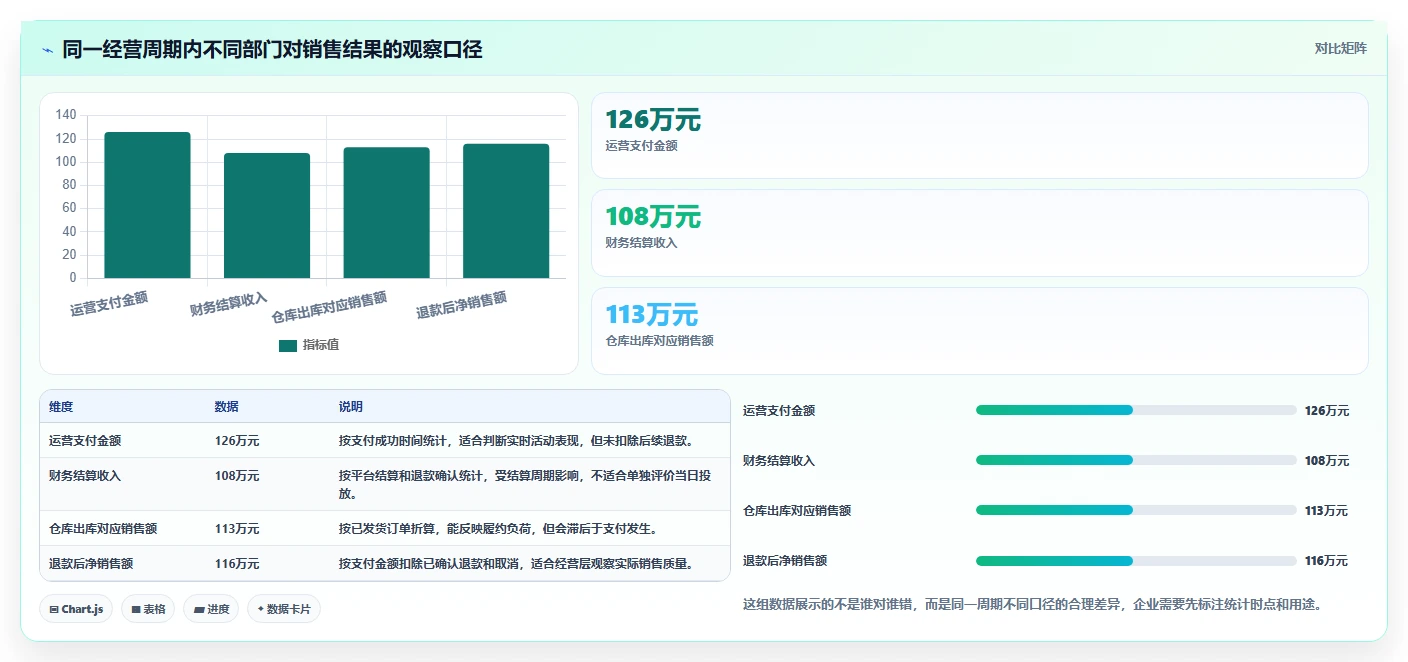Click the 财务结算收入 progress bar
The height and width of the screenshot is (662, 1408).
[x=1136, y=460]
